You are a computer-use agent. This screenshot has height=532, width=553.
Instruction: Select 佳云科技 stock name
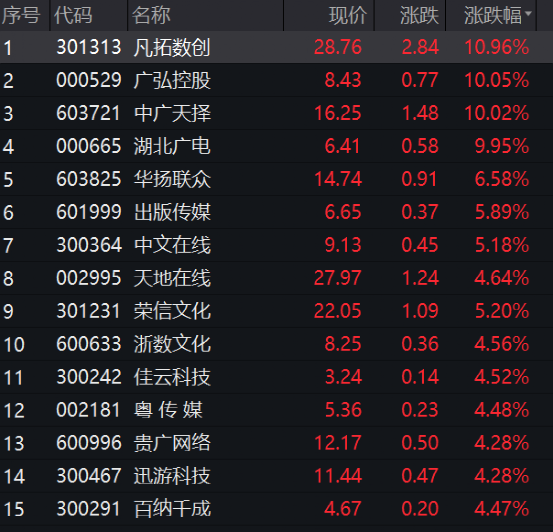coord(172,377)
